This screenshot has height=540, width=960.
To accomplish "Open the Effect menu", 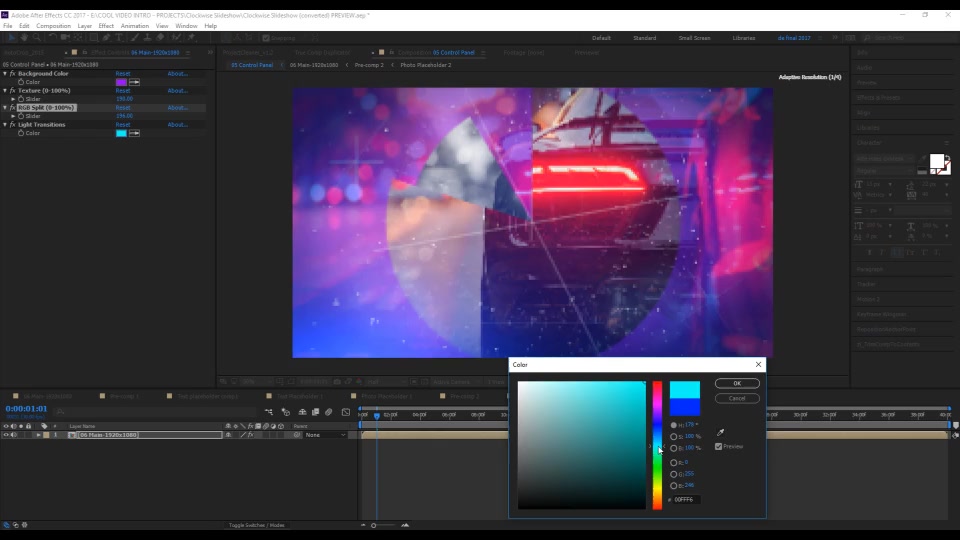I will 106,26.
